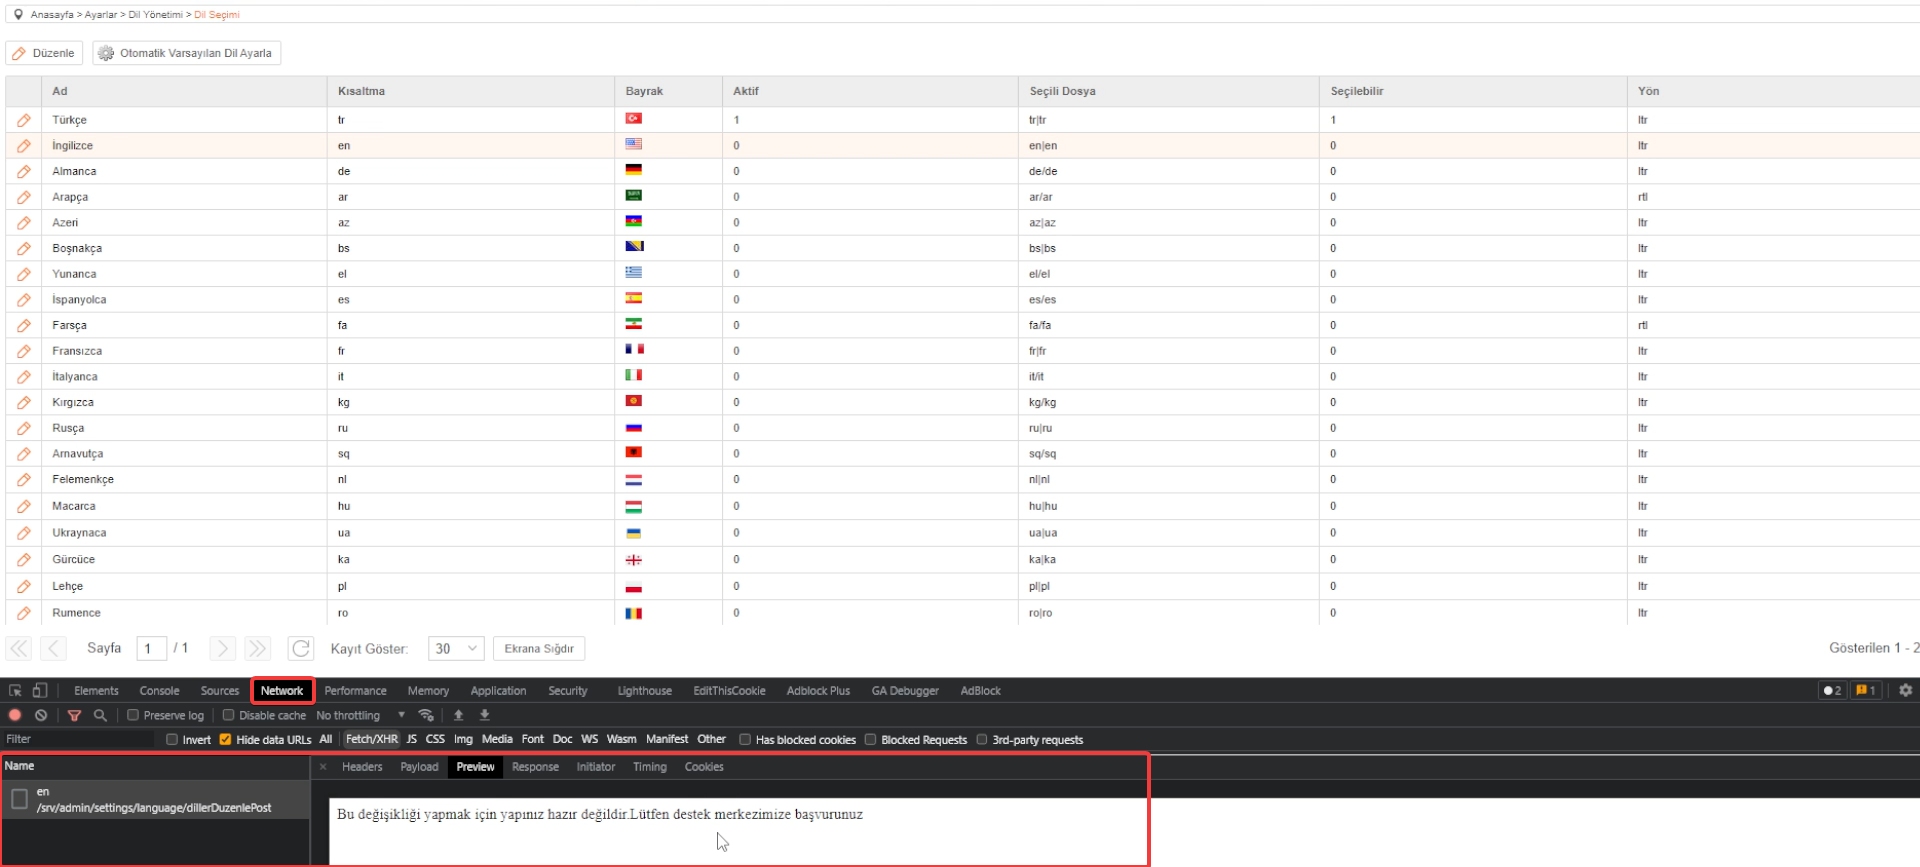This screenshot has width=1920, height=867.
Task: Click the edit pencil for Boşnakça row
Action: [x=24, y=249]
